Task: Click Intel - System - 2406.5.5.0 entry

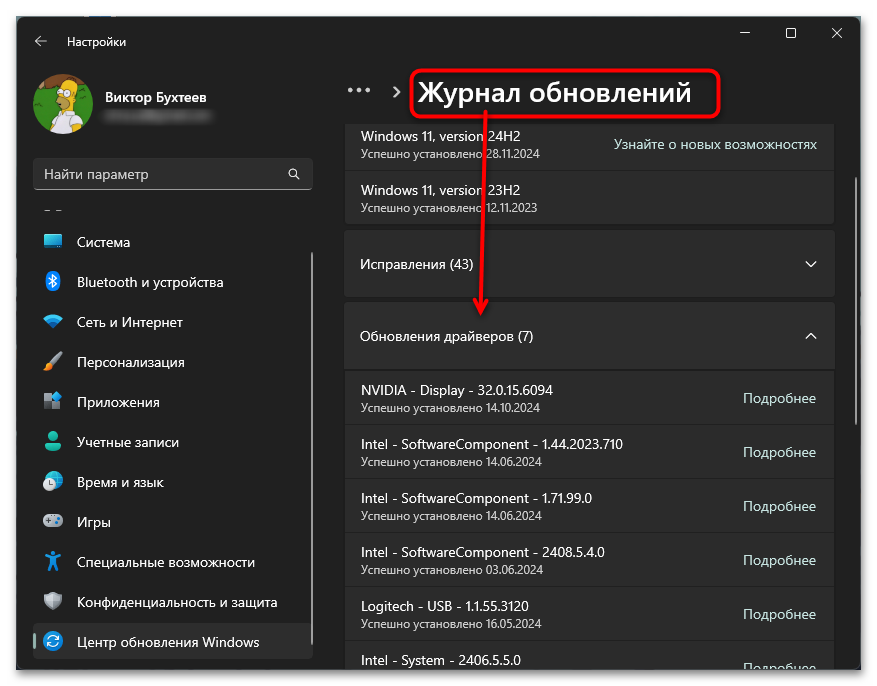Action: [589, 655]
